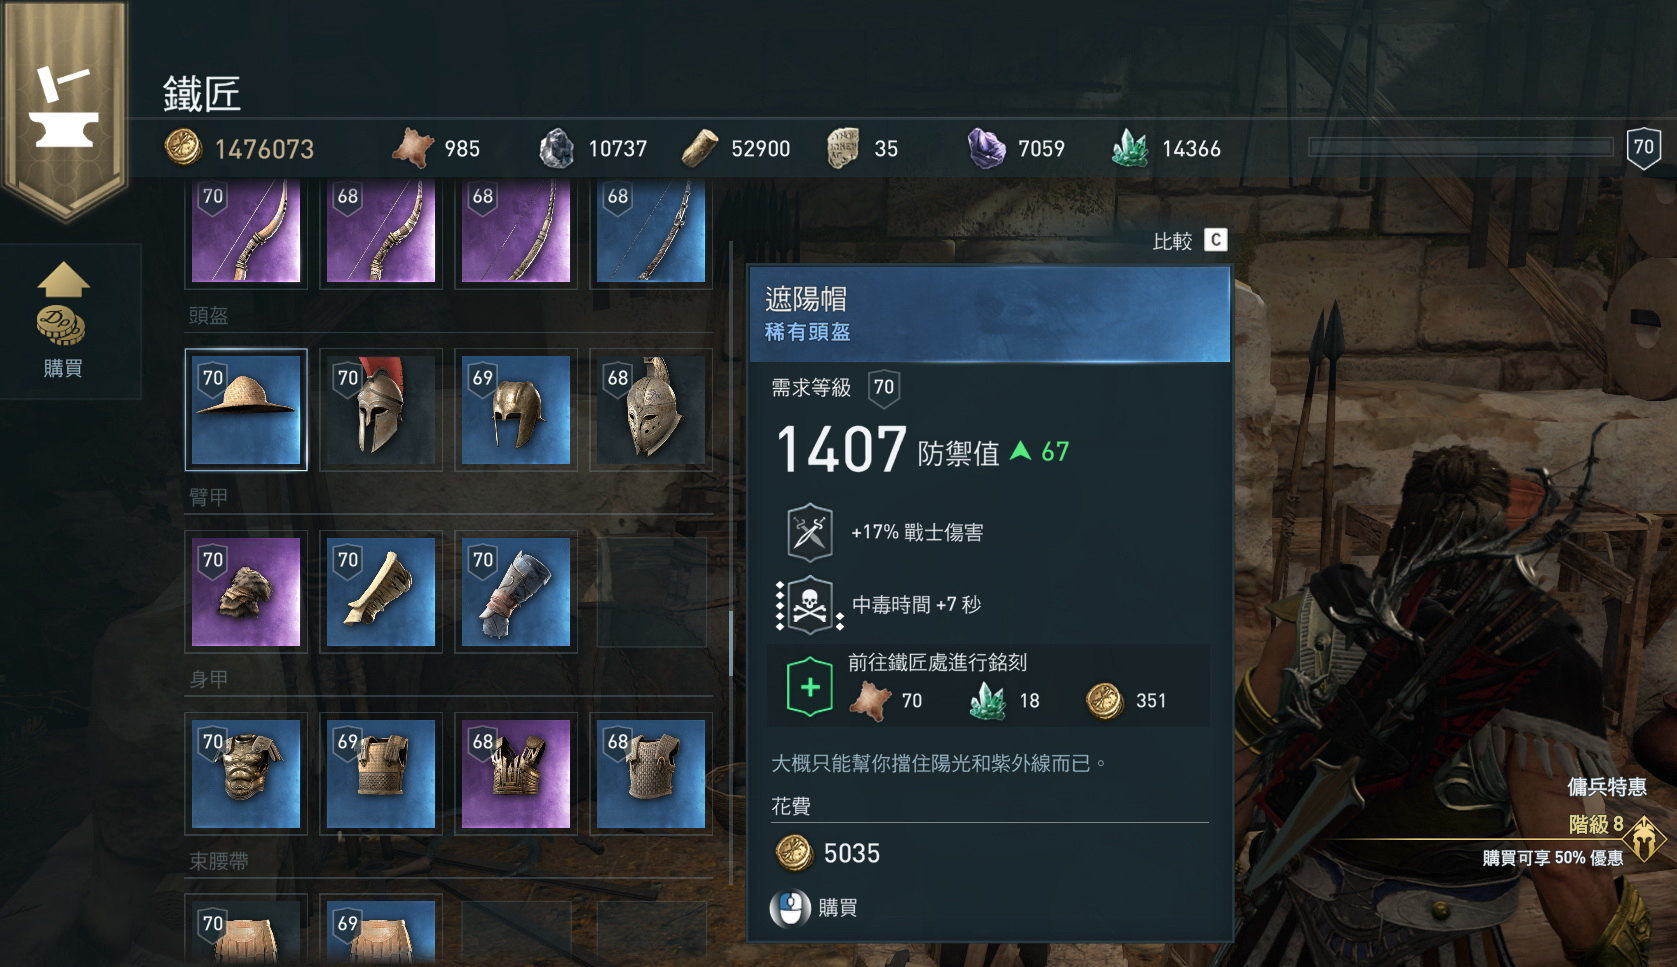This screenshot has width=1677, height=967.
Task: Select the golden level 70 arm guard
Action: click(x=381, y=592)
